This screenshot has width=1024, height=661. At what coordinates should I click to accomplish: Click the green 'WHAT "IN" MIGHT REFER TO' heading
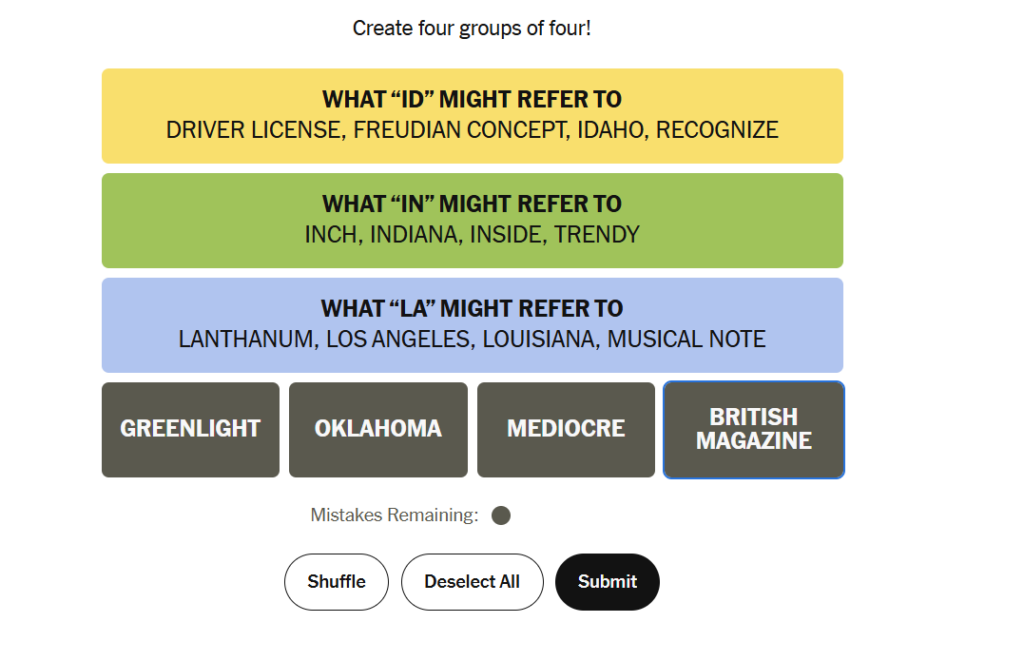point(472,204)
